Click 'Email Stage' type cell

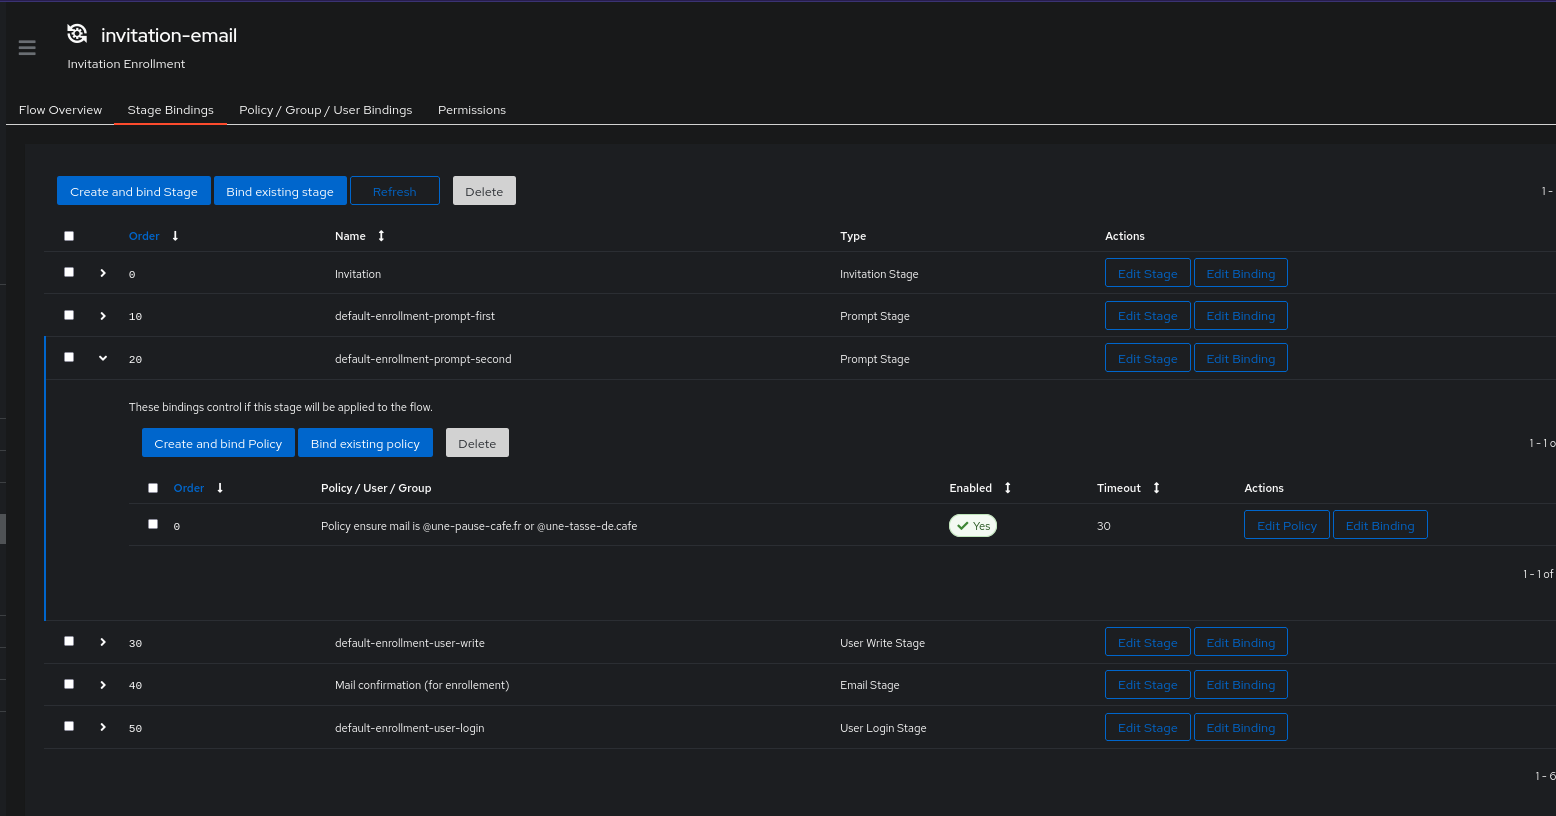[x=870, y=685]
